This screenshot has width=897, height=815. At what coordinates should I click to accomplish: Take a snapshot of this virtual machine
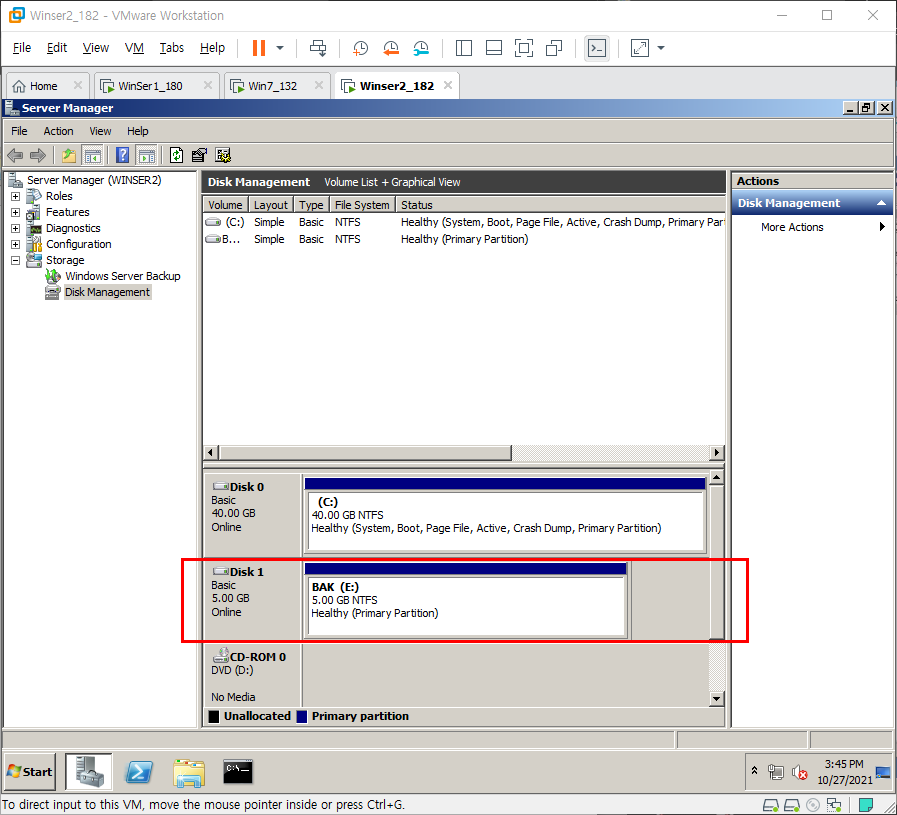(x=360, y=48)
